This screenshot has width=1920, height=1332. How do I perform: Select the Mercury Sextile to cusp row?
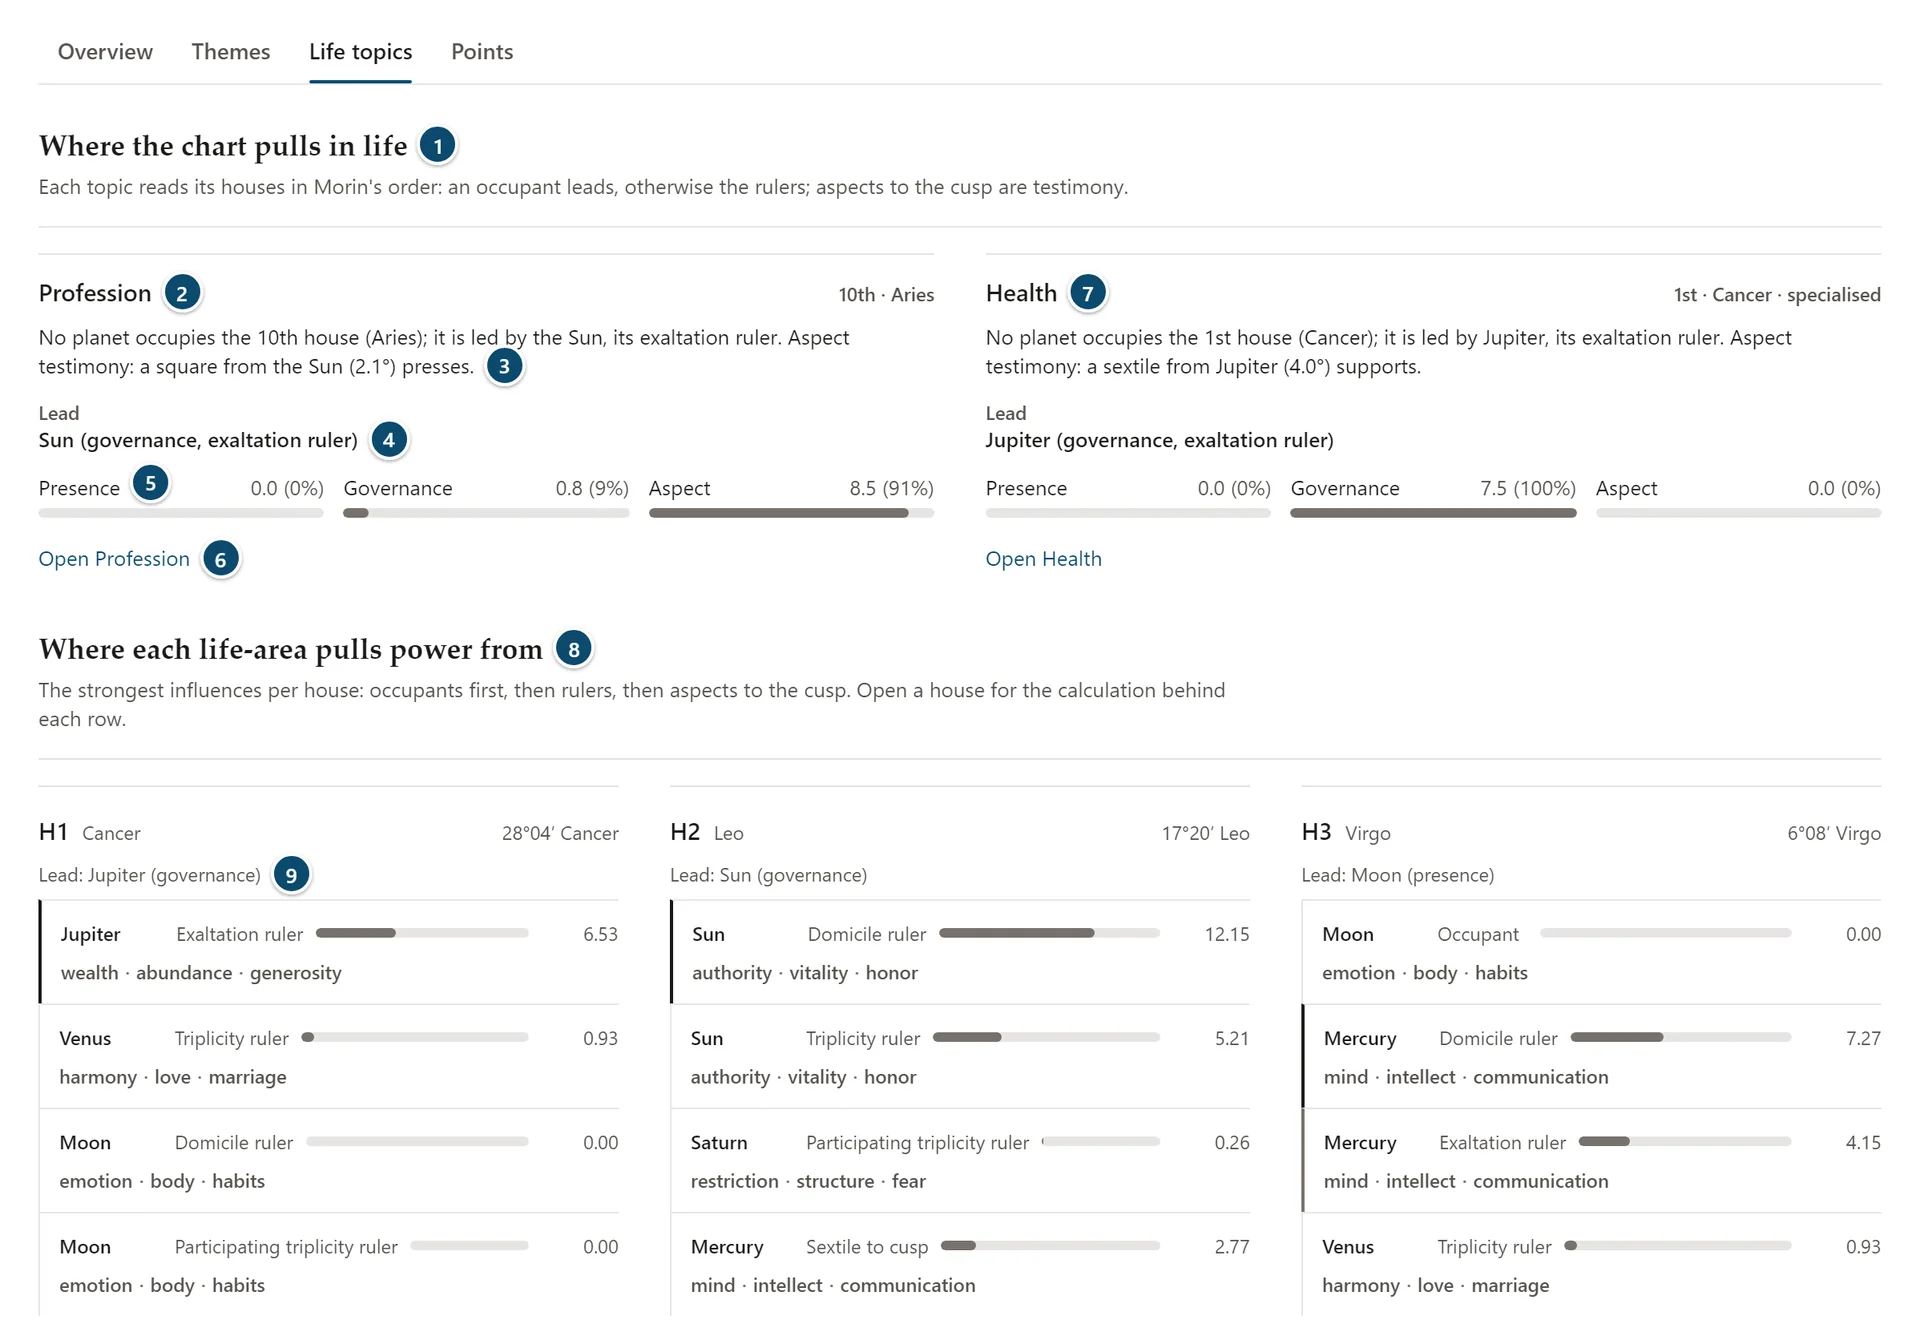point(961,1265)
